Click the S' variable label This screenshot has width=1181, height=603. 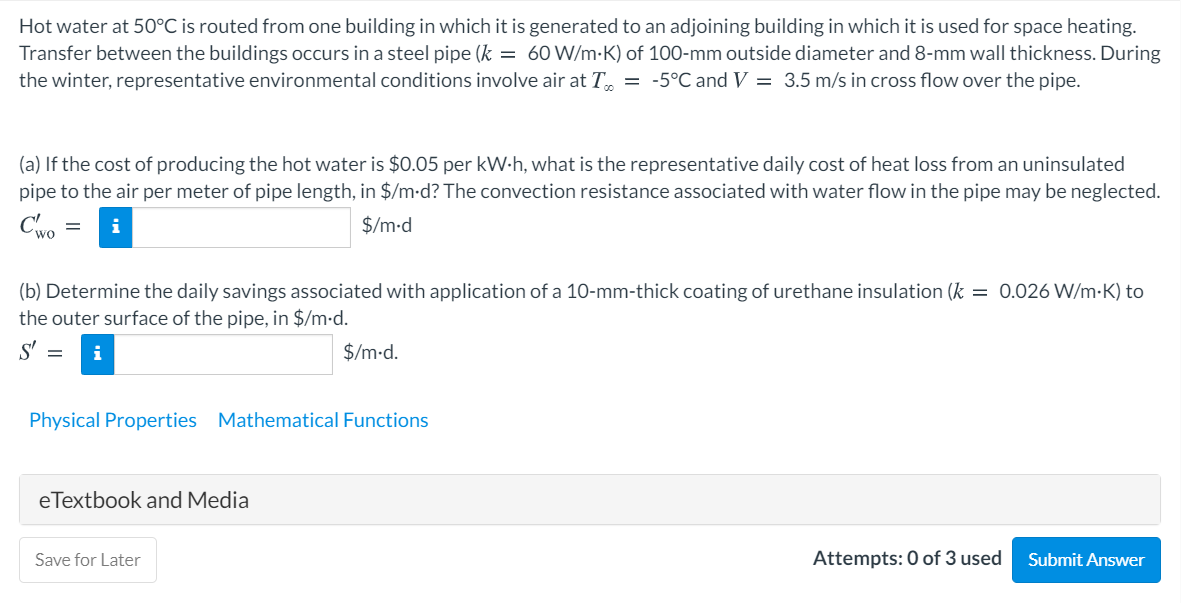29,352
